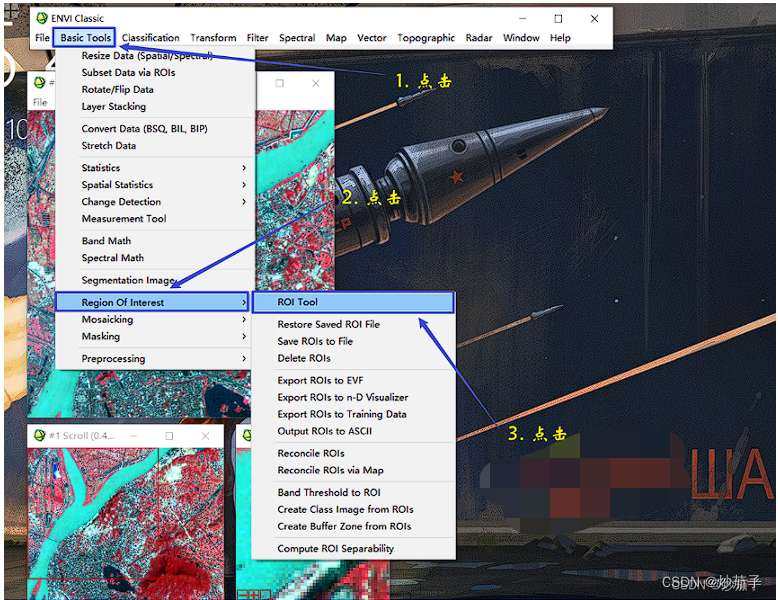Screen dimensions: 778x600
Task: Minimize the ENVI Classic window
Action: click(522, 18)
